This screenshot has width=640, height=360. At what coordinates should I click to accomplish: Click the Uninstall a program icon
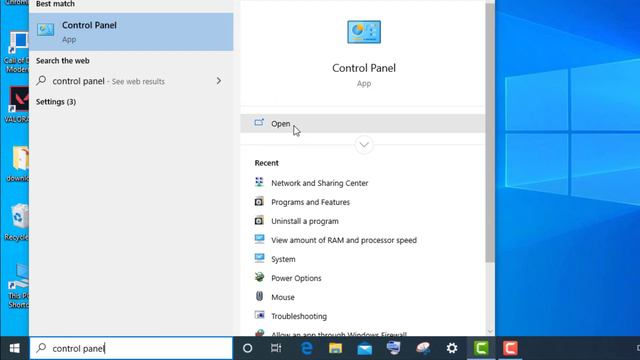(x=259, y=220)
